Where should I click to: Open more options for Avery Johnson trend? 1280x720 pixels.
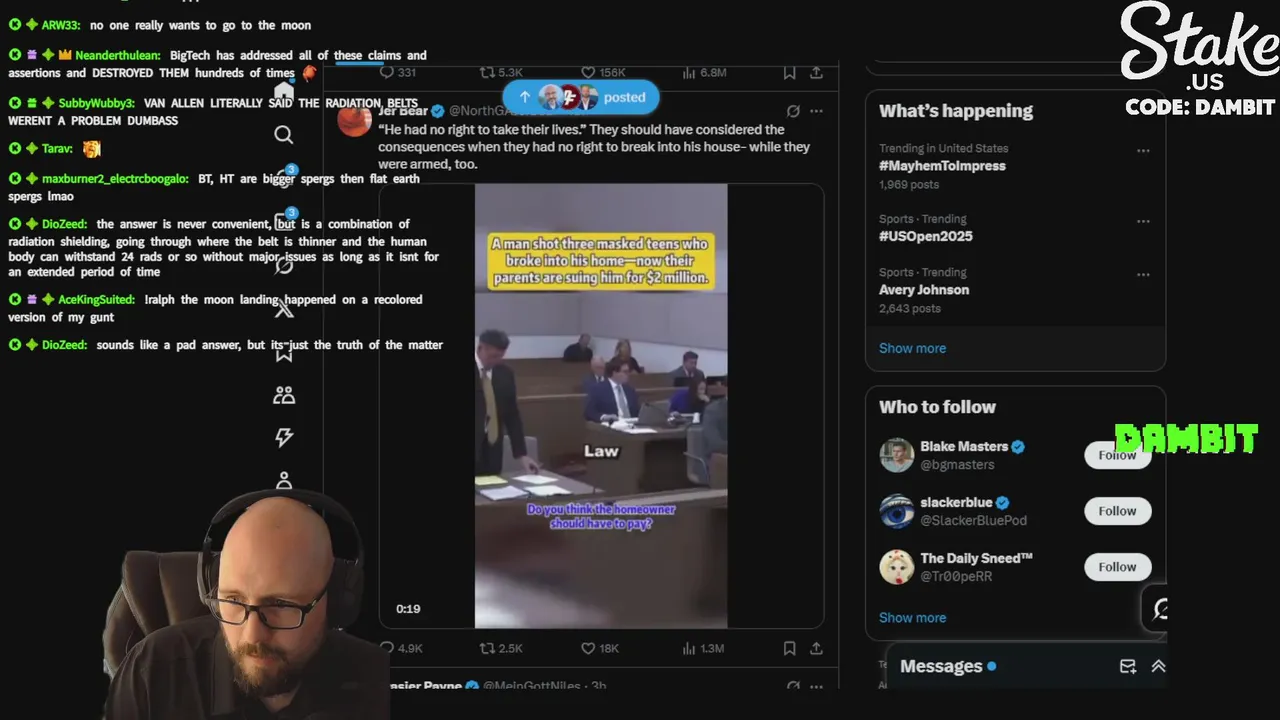[x=1143, y=275]
